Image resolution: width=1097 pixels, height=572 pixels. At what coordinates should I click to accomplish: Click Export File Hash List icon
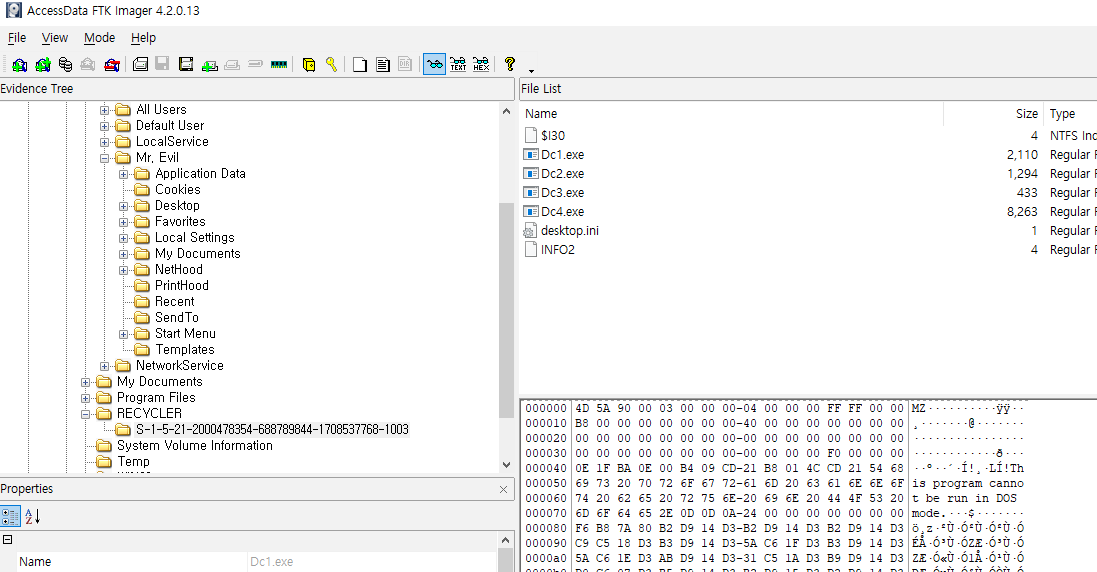[x=383, y=64]
